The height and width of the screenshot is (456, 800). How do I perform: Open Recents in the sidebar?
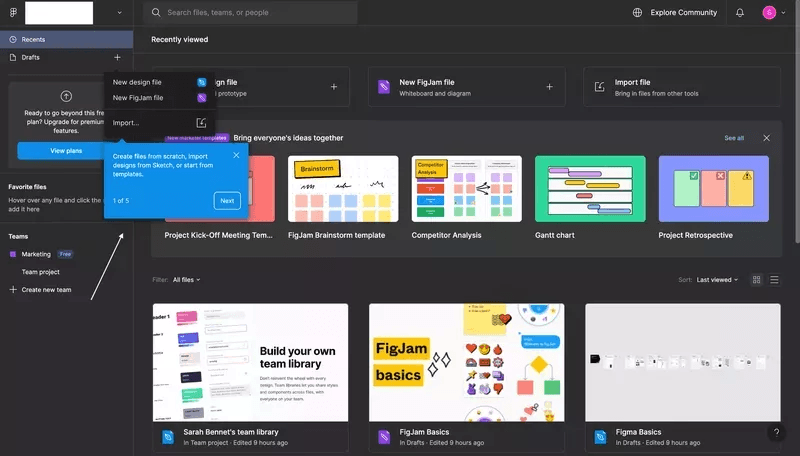pos(40,39)
